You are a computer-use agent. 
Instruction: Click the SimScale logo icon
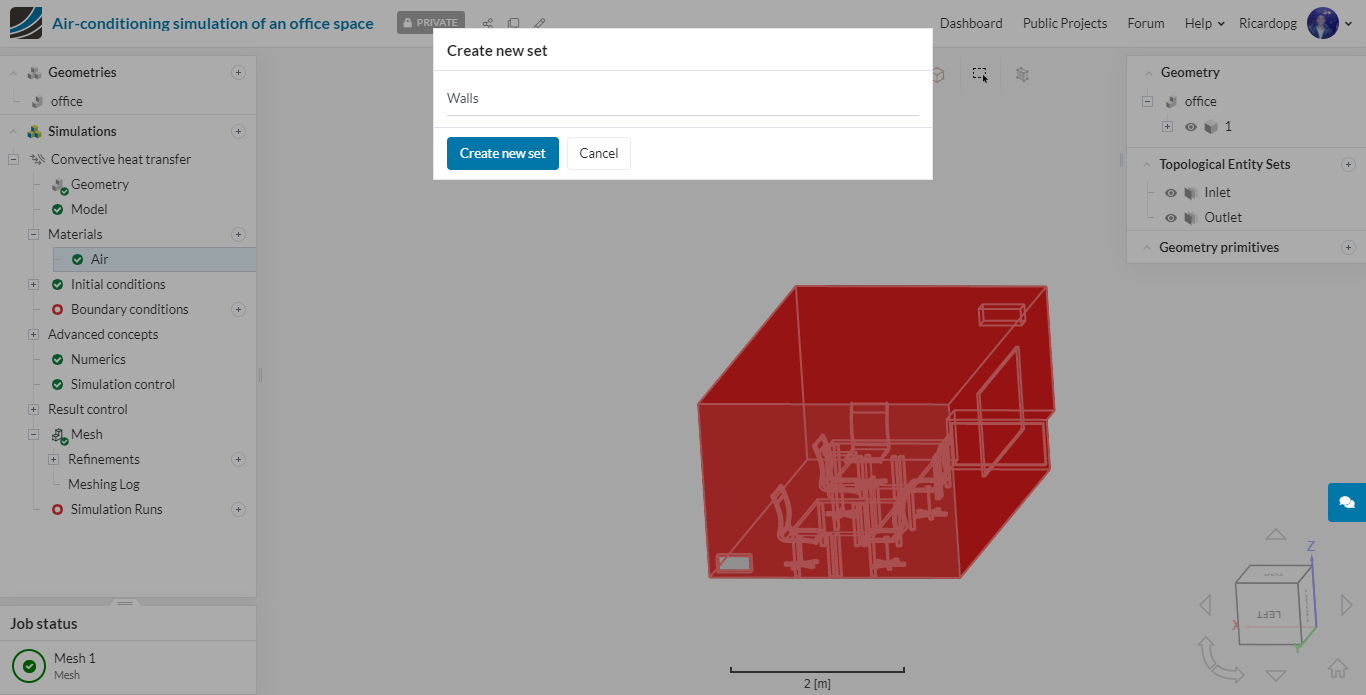point(26,22)
